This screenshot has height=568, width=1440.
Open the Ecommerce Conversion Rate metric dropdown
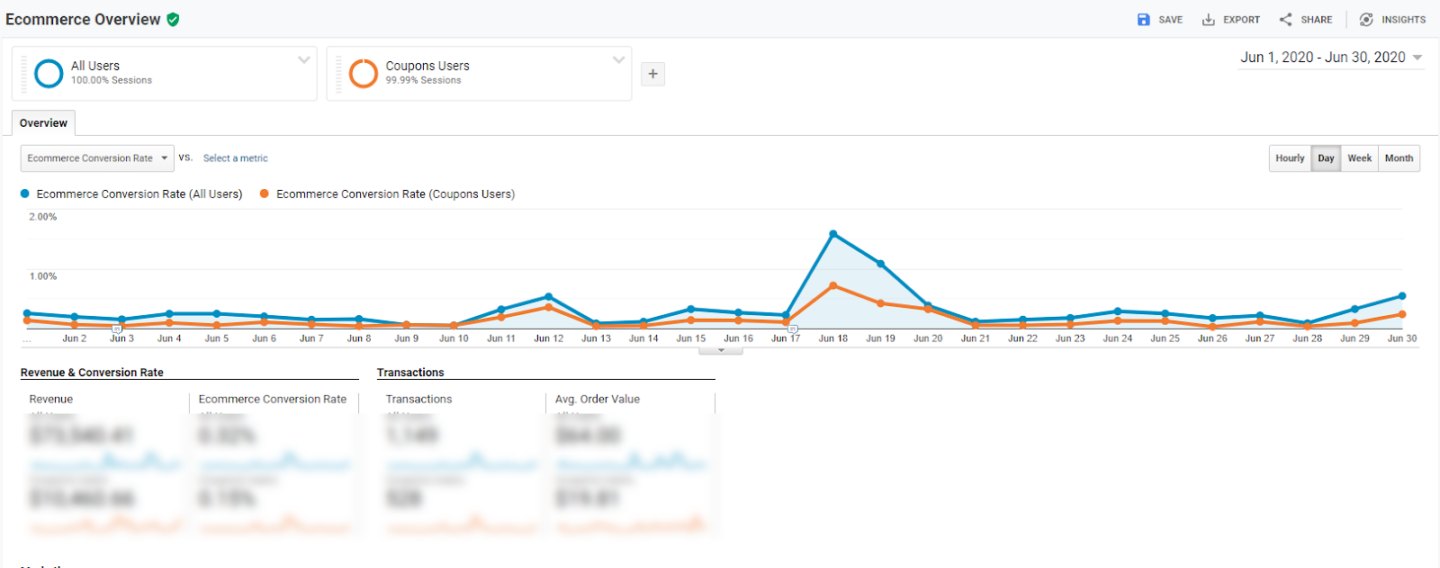pyautogui.click(x=97, y=158)
